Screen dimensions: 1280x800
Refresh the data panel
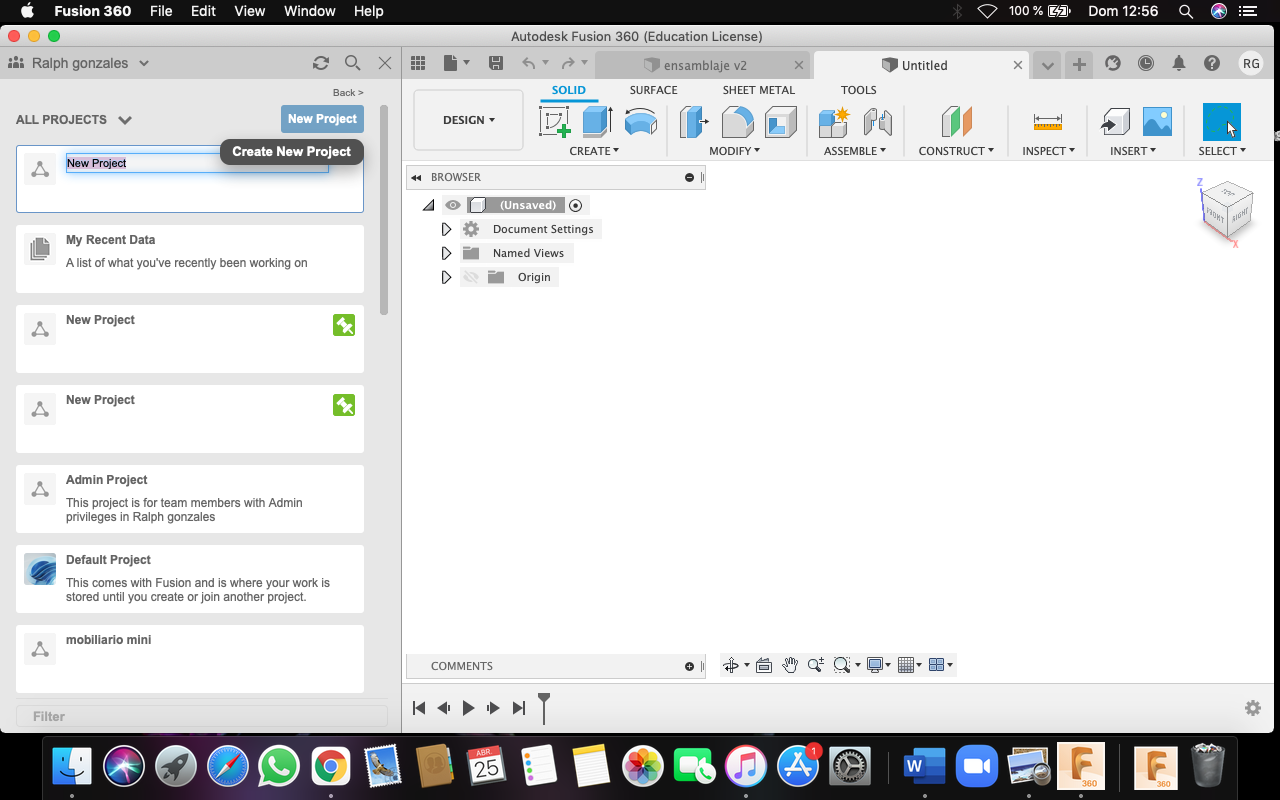point(321,63)
